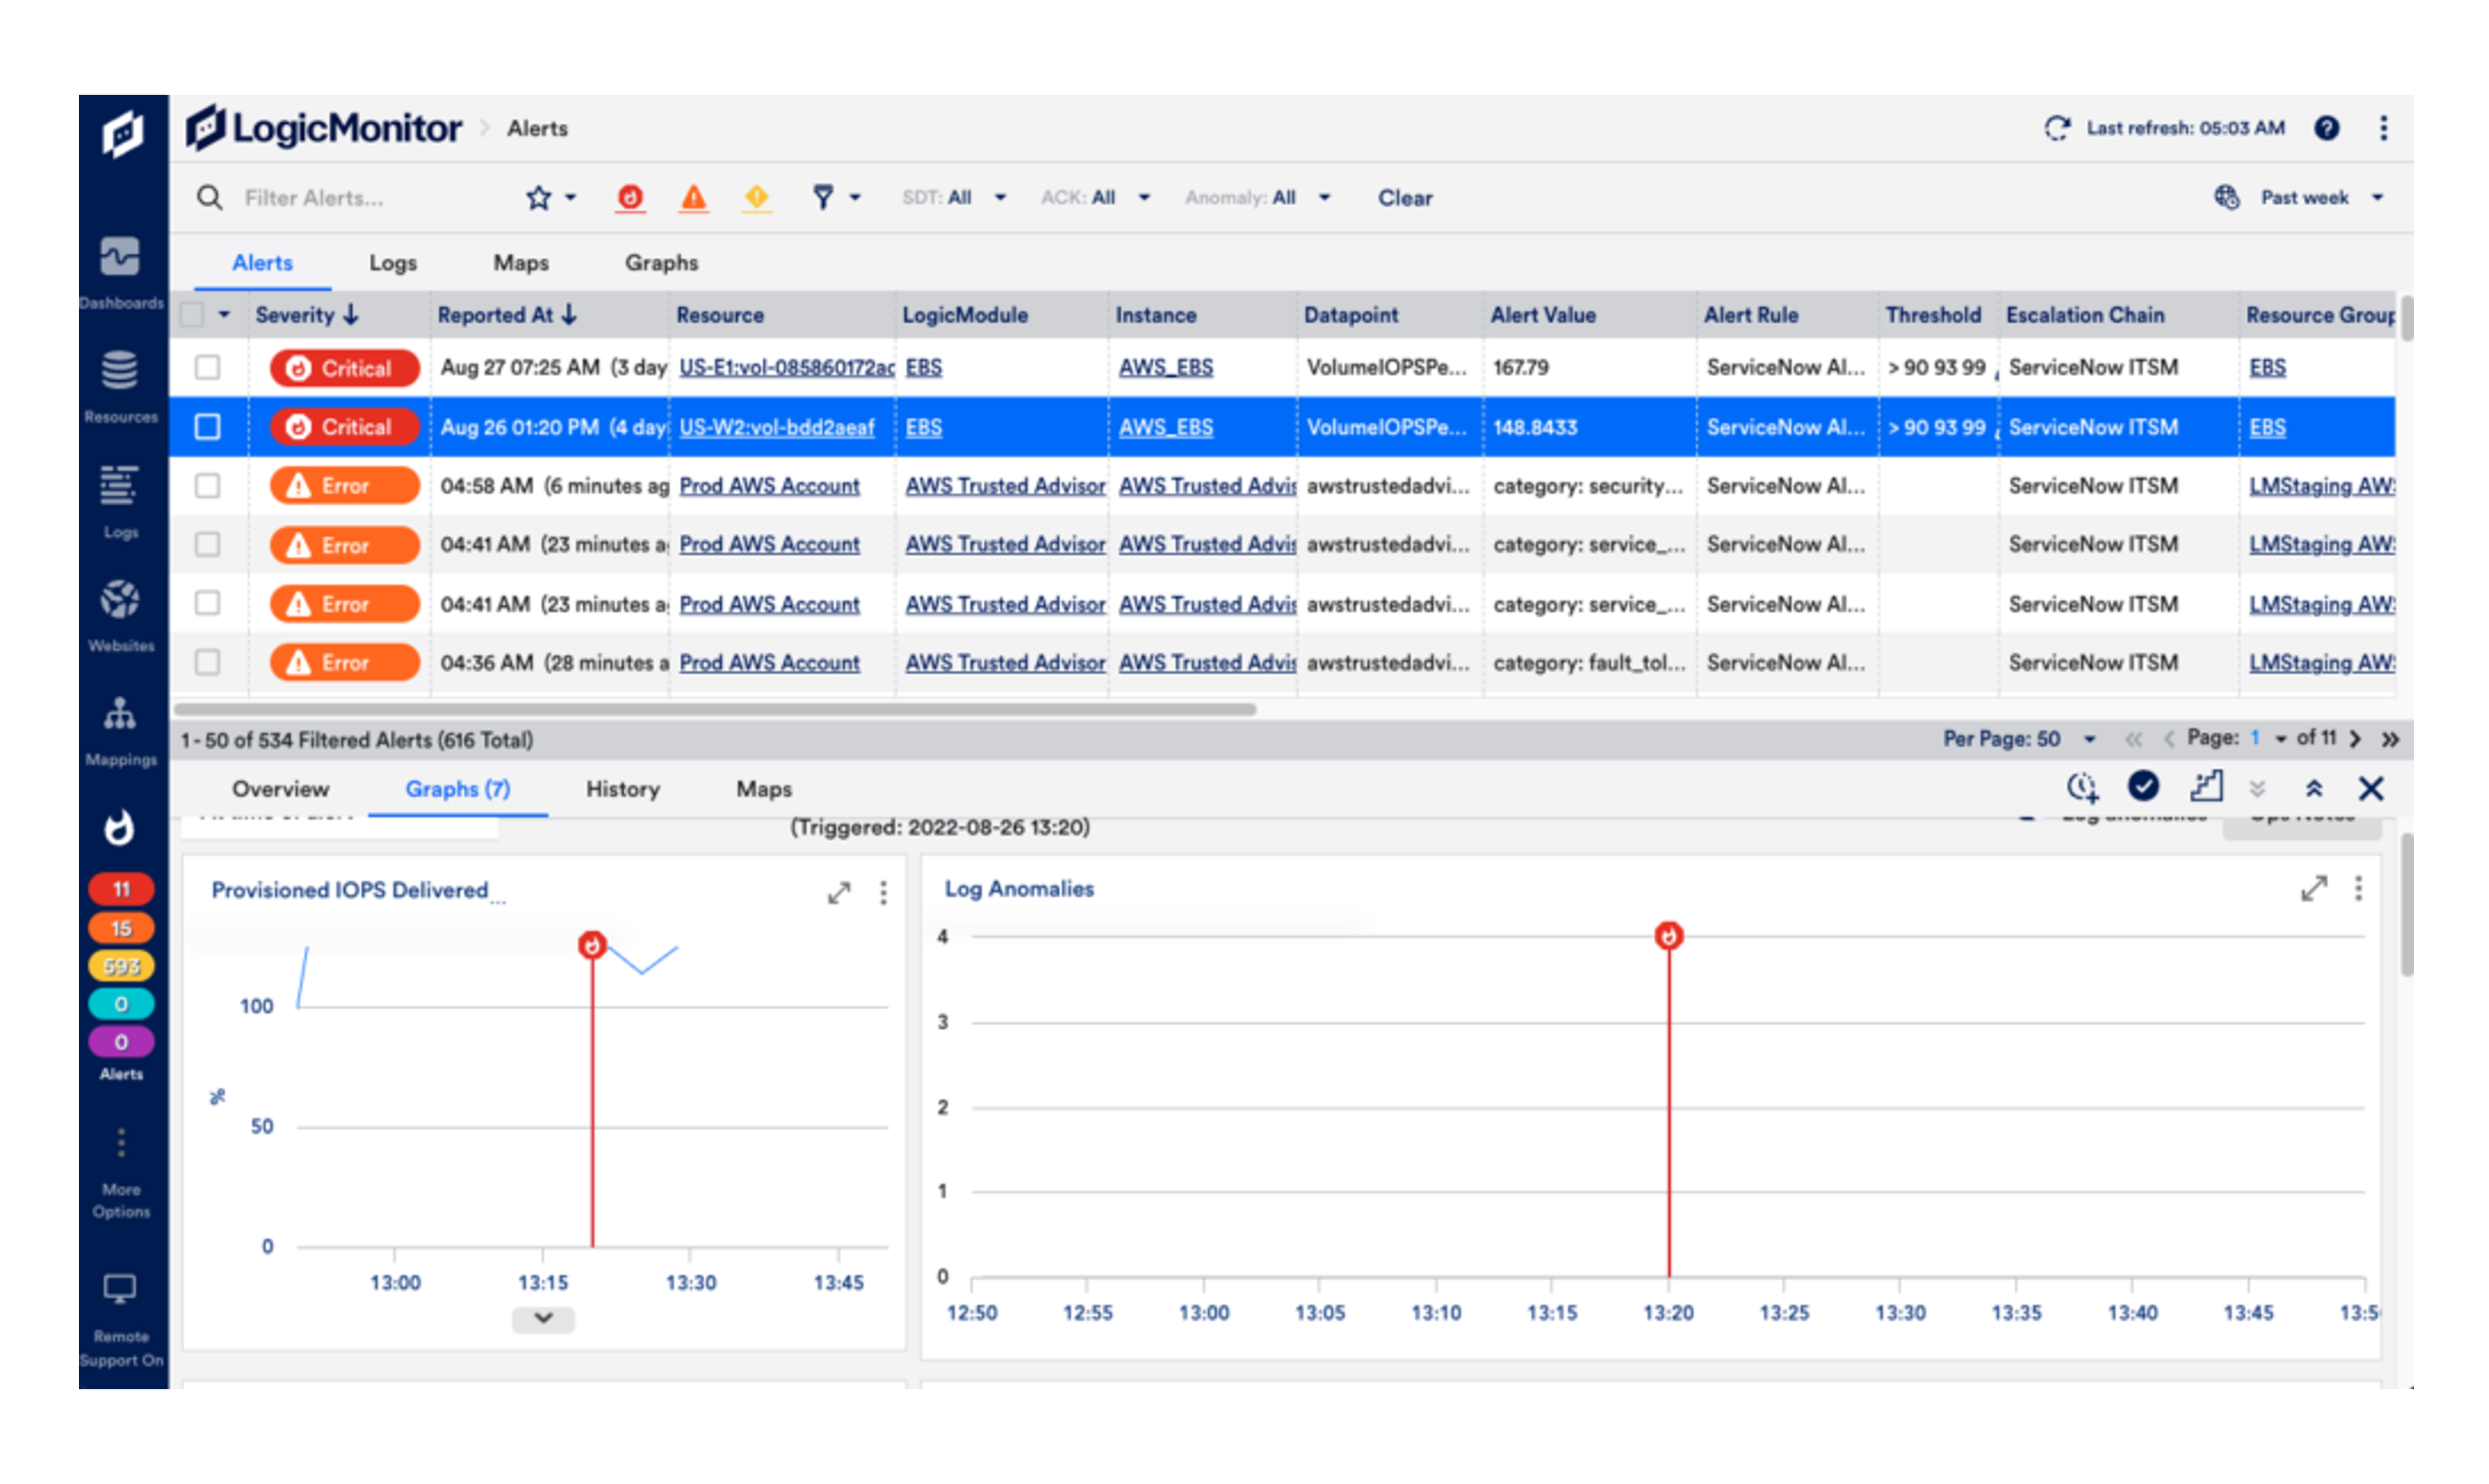Open AWS_EBS instance link in first row

click(x=1166, y=367)
